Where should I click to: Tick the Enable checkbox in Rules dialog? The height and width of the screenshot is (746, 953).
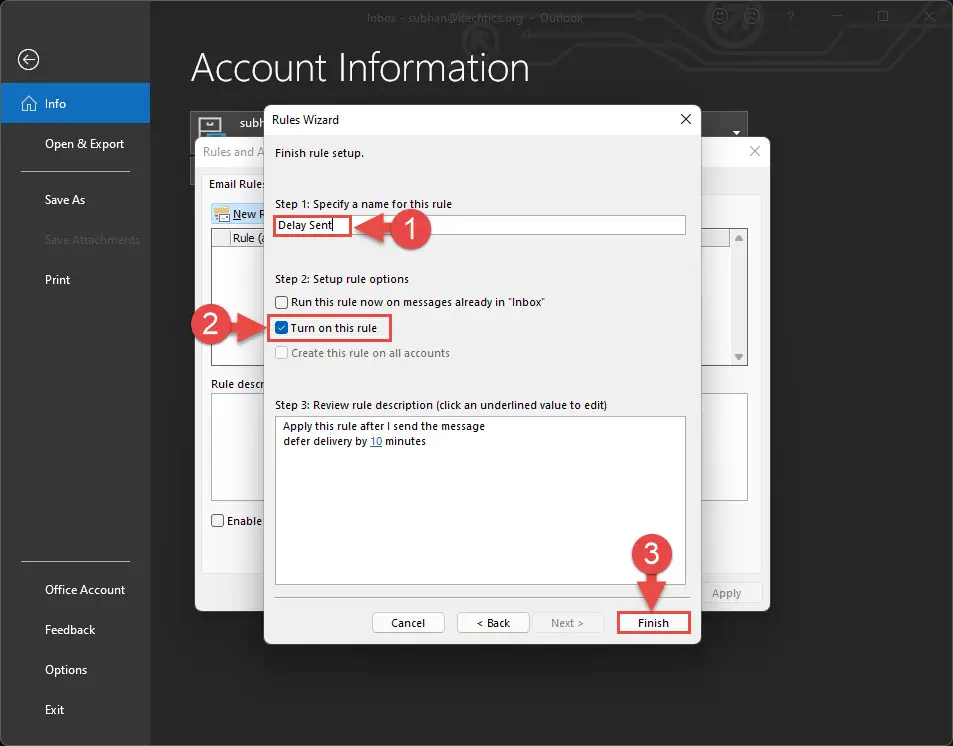coord(217,520)
